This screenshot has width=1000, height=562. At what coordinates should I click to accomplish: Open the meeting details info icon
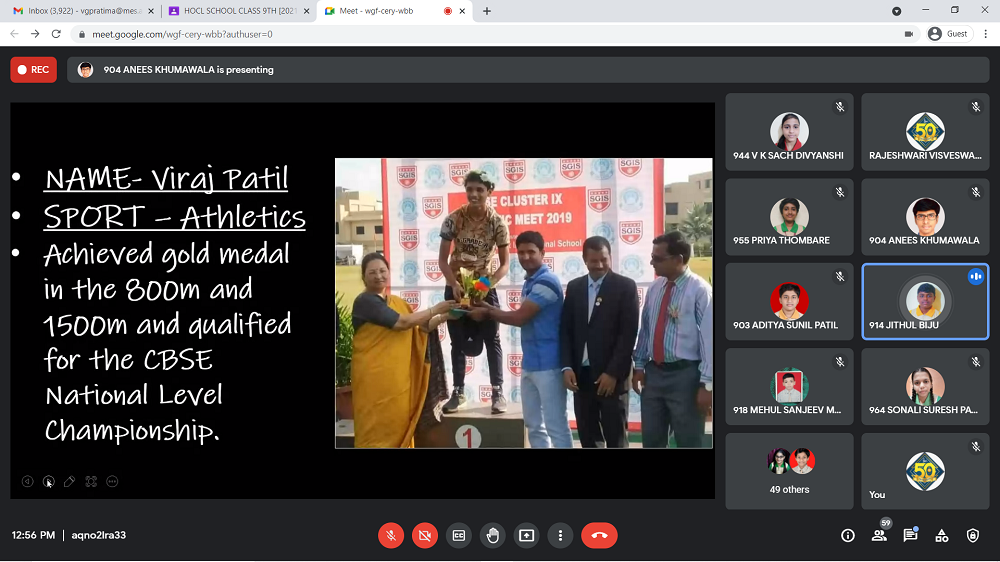848,536
